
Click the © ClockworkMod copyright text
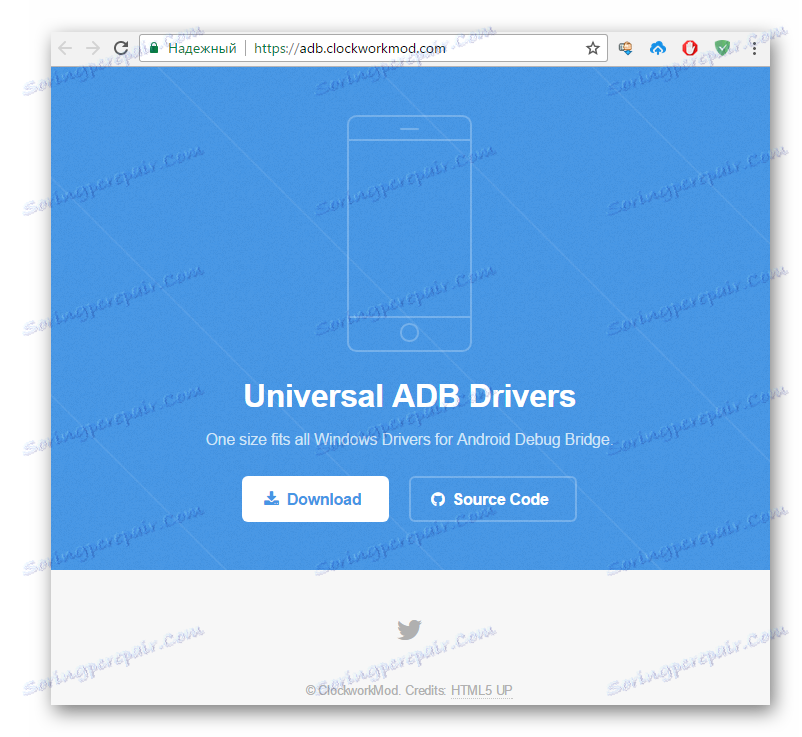352,690
